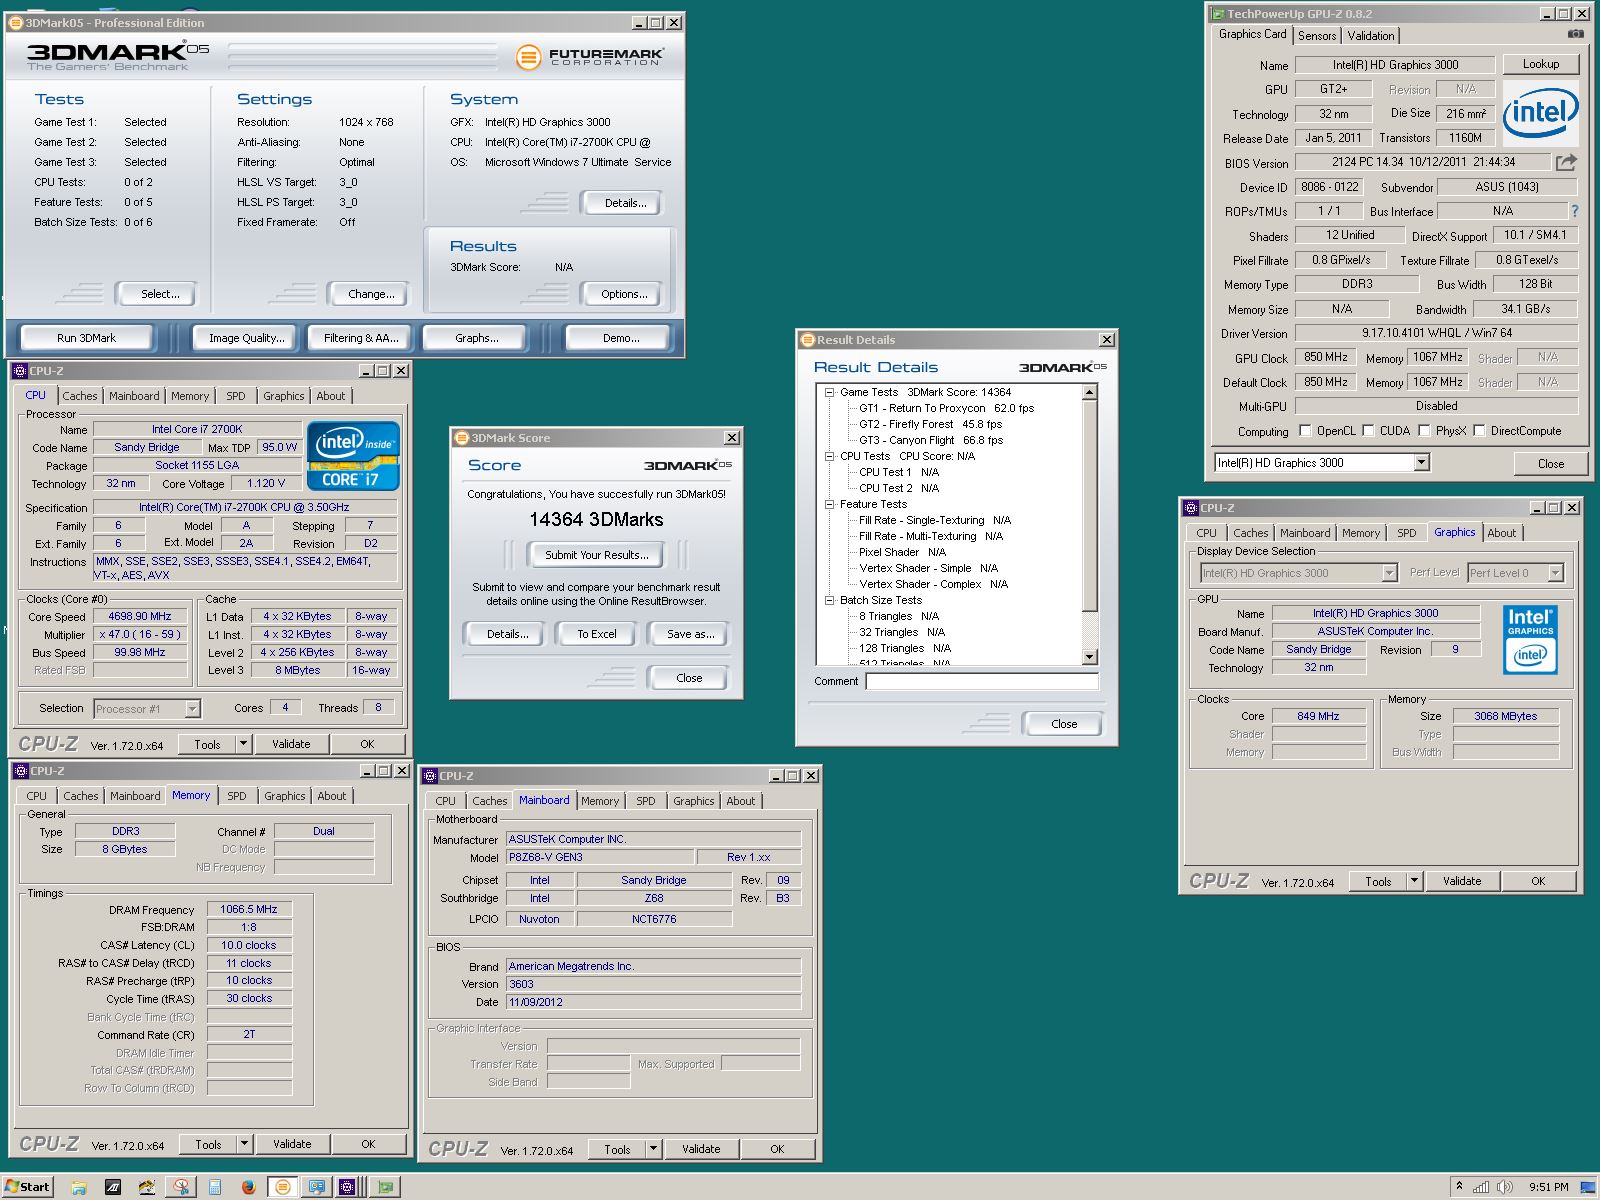The width and height of the screenshot is (1600, 1200).
Task: Click the Intel Graphics badge in CPU-Z Graphics window
Action: click(x=1530, y=638)
